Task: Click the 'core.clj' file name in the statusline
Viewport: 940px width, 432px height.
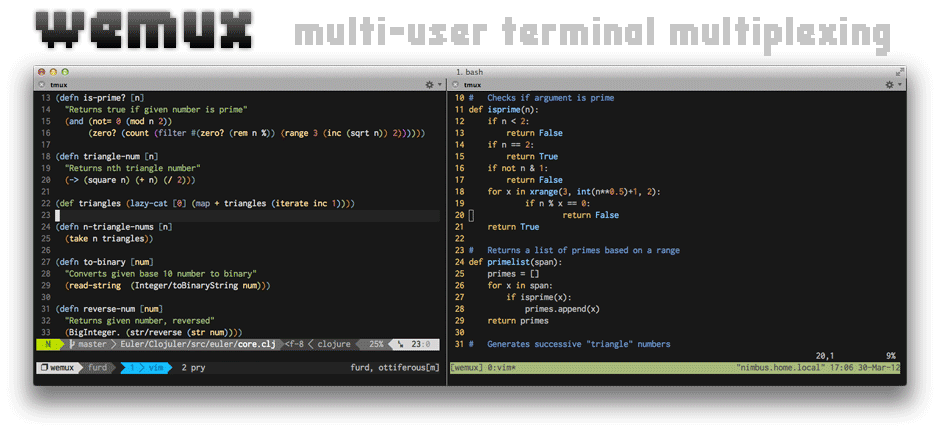Action: [258, 345]
